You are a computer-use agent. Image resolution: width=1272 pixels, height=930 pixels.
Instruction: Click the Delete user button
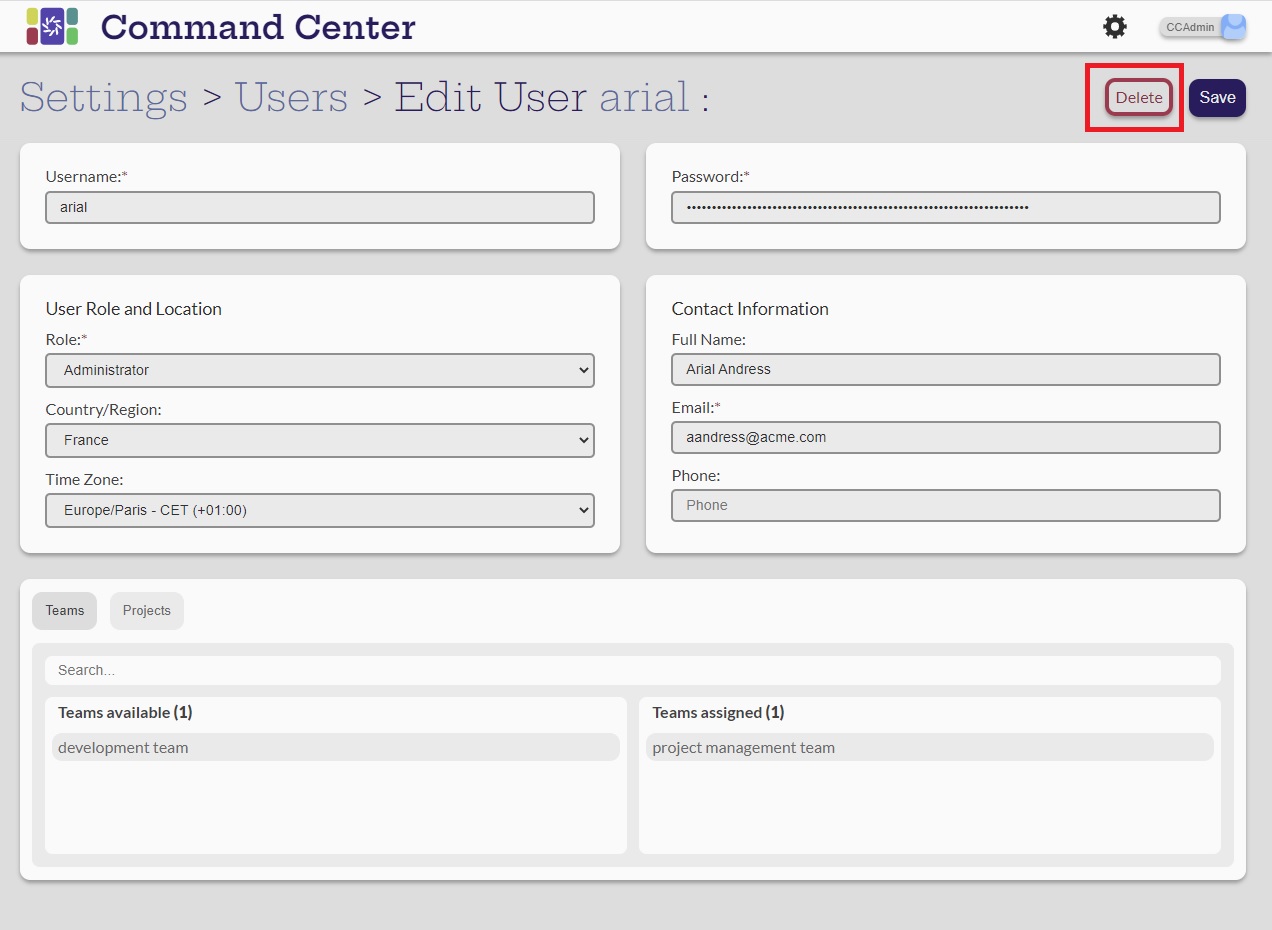click(x=1139, y=98)
